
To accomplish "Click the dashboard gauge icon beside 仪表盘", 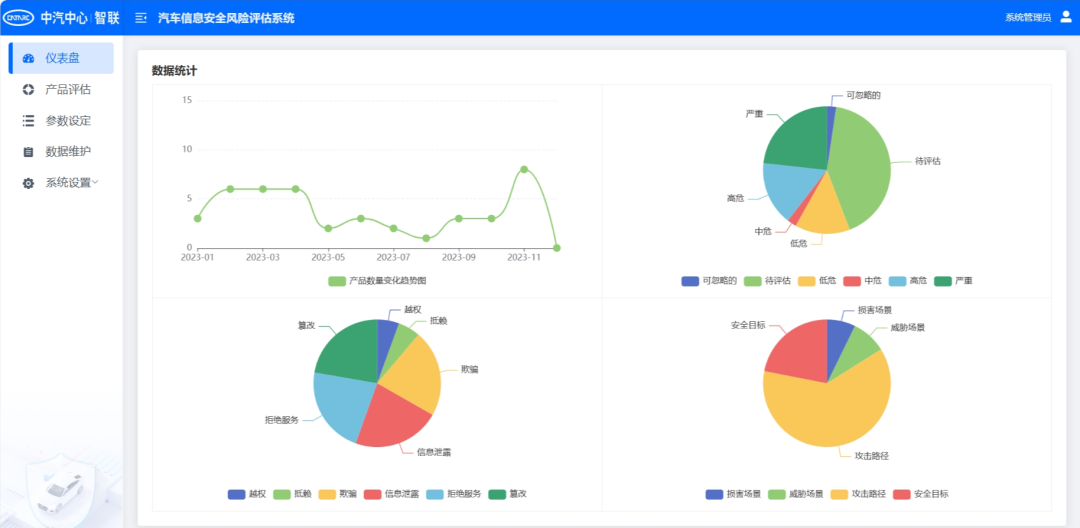I will tap(28, 59).
